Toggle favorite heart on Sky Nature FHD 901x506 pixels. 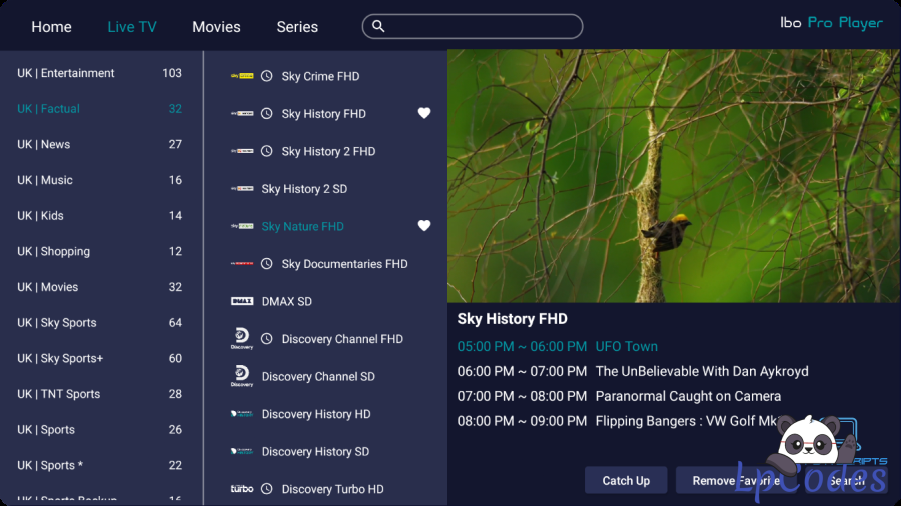click(424, 226)
